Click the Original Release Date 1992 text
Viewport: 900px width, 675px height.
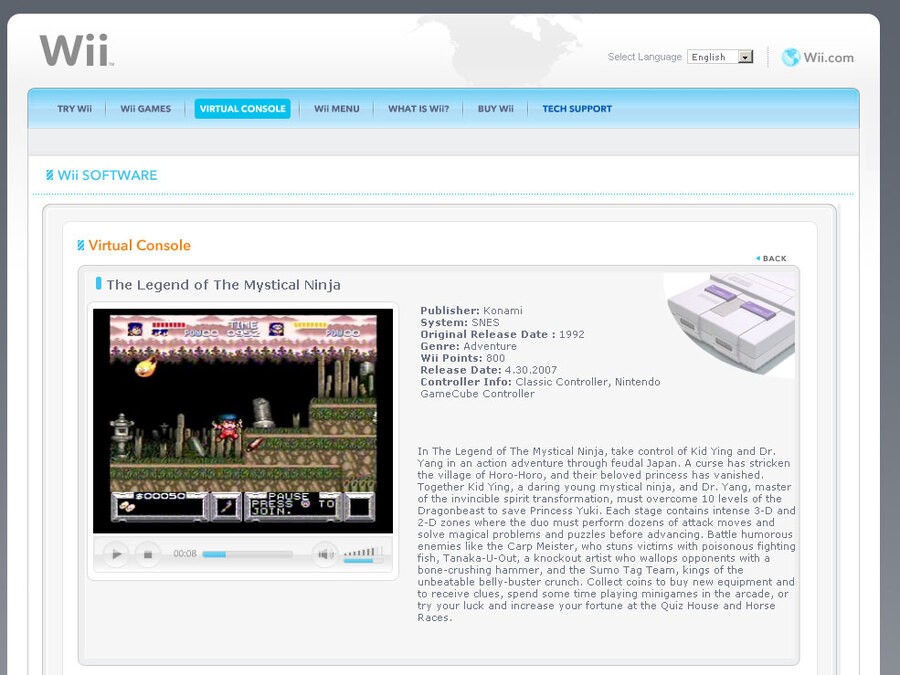[502, 335]
